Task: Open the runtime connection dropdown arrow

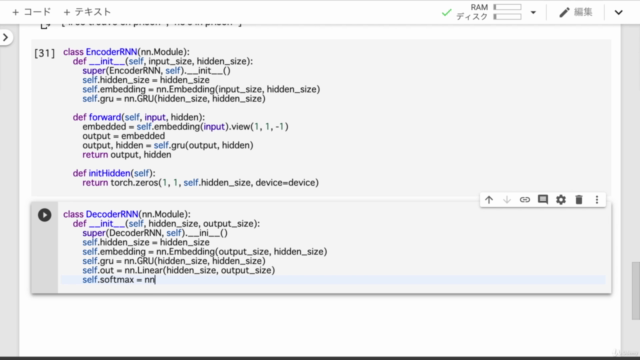Action: 533,12
